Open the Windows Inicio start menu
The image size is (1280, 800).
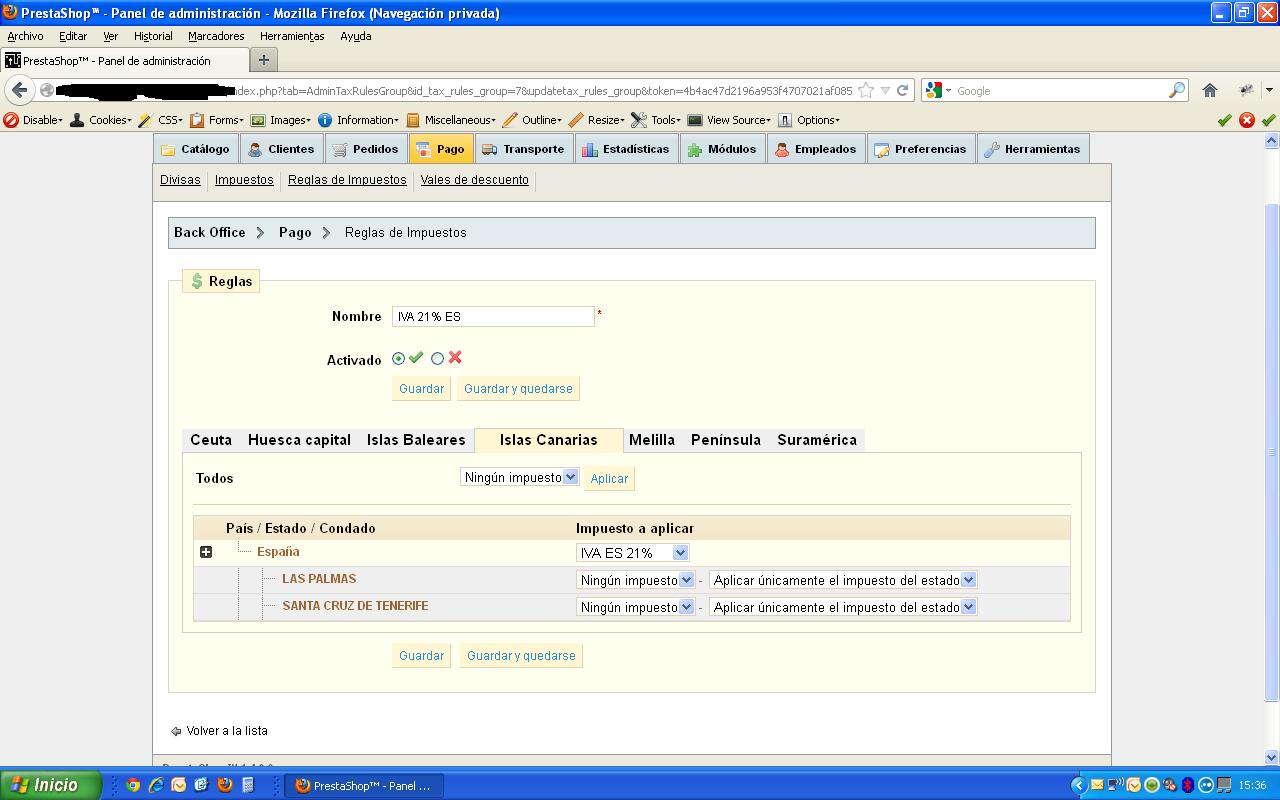point(49,785)
